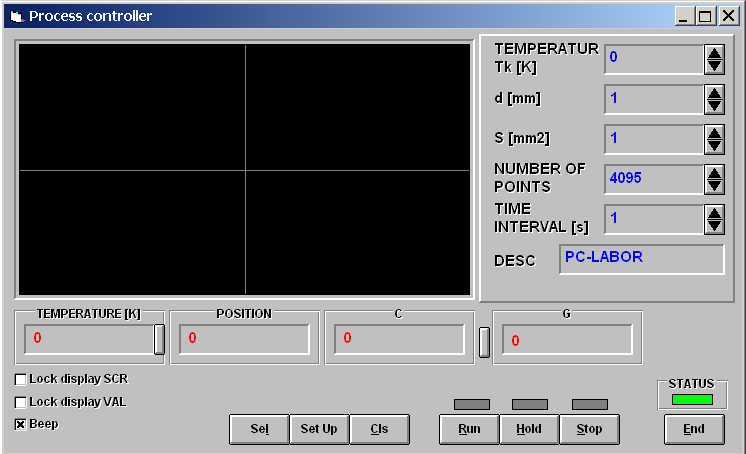
Task: Click the indicator lamp above Run
Action: tap(472, 405)
